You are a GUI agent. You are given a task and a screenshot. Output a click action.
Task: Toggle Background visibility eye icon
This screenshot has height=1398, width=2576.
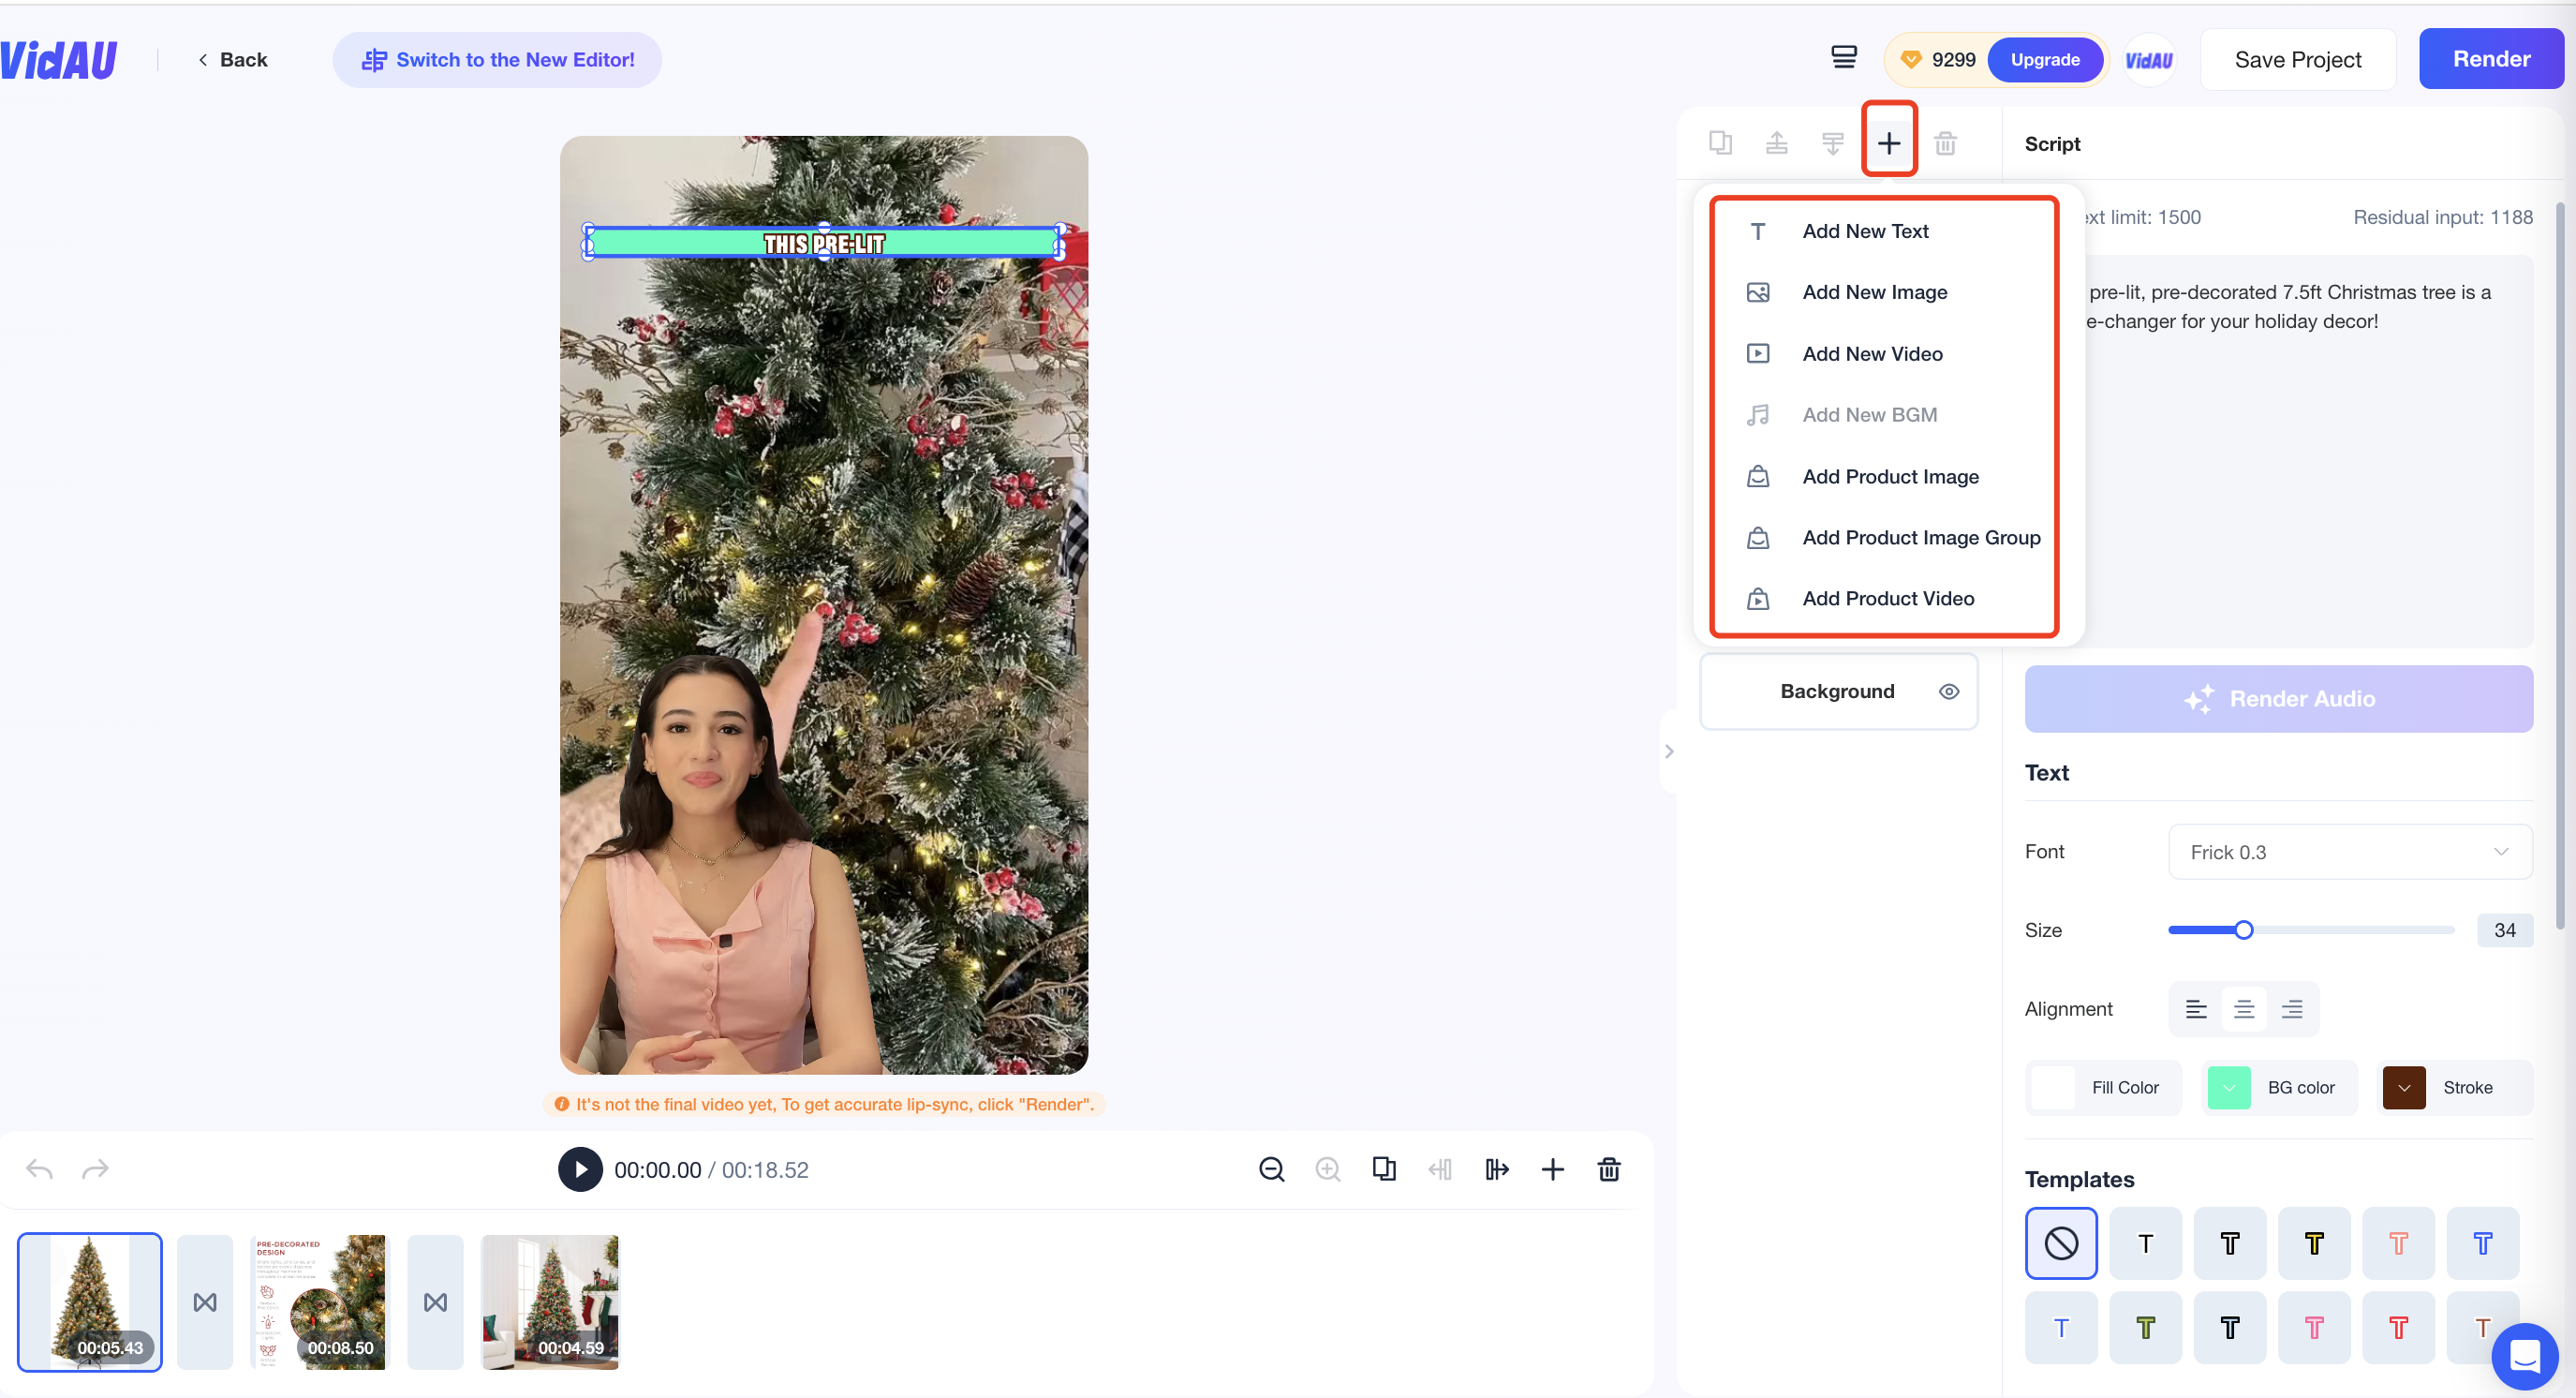(1949, 691)
